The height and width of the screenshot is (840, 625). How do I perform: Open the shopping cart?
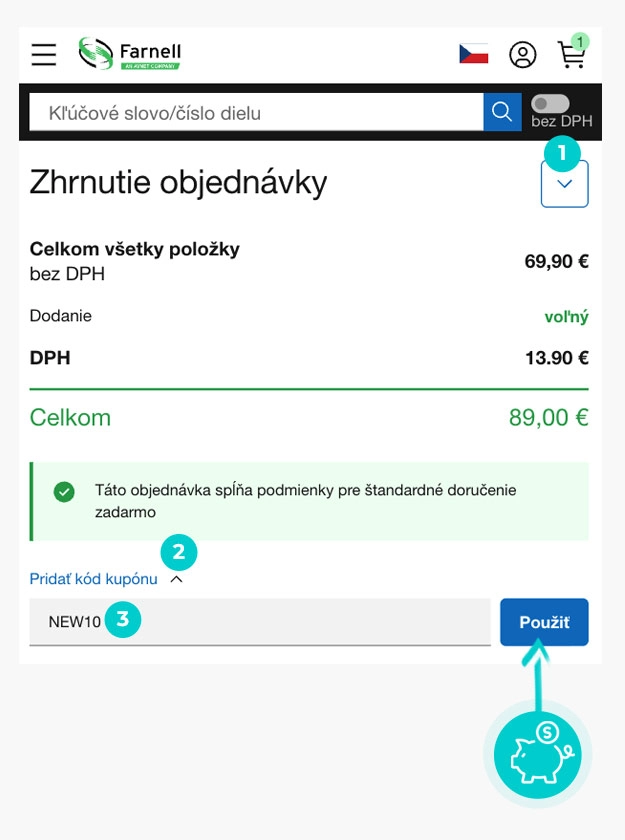[570, 56]
